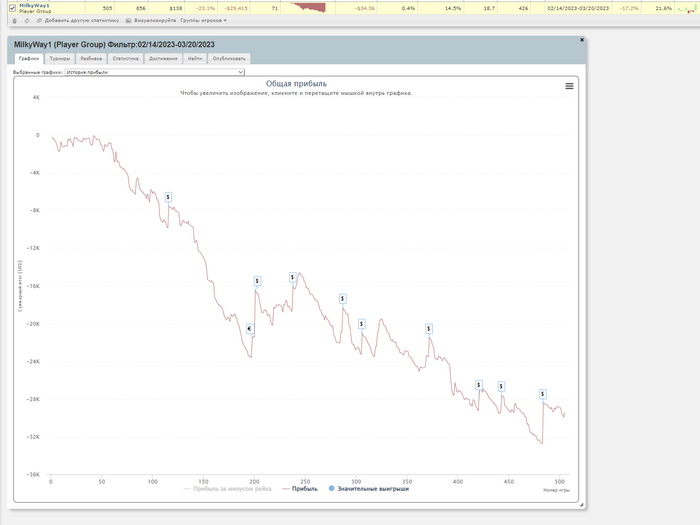Click the Добавить другую статистику link

82,21
